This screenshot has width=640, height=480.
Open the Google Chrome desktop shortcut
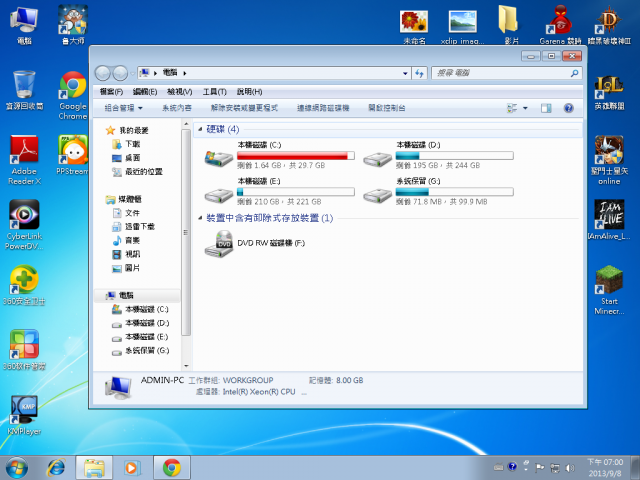tap(73, 95)
